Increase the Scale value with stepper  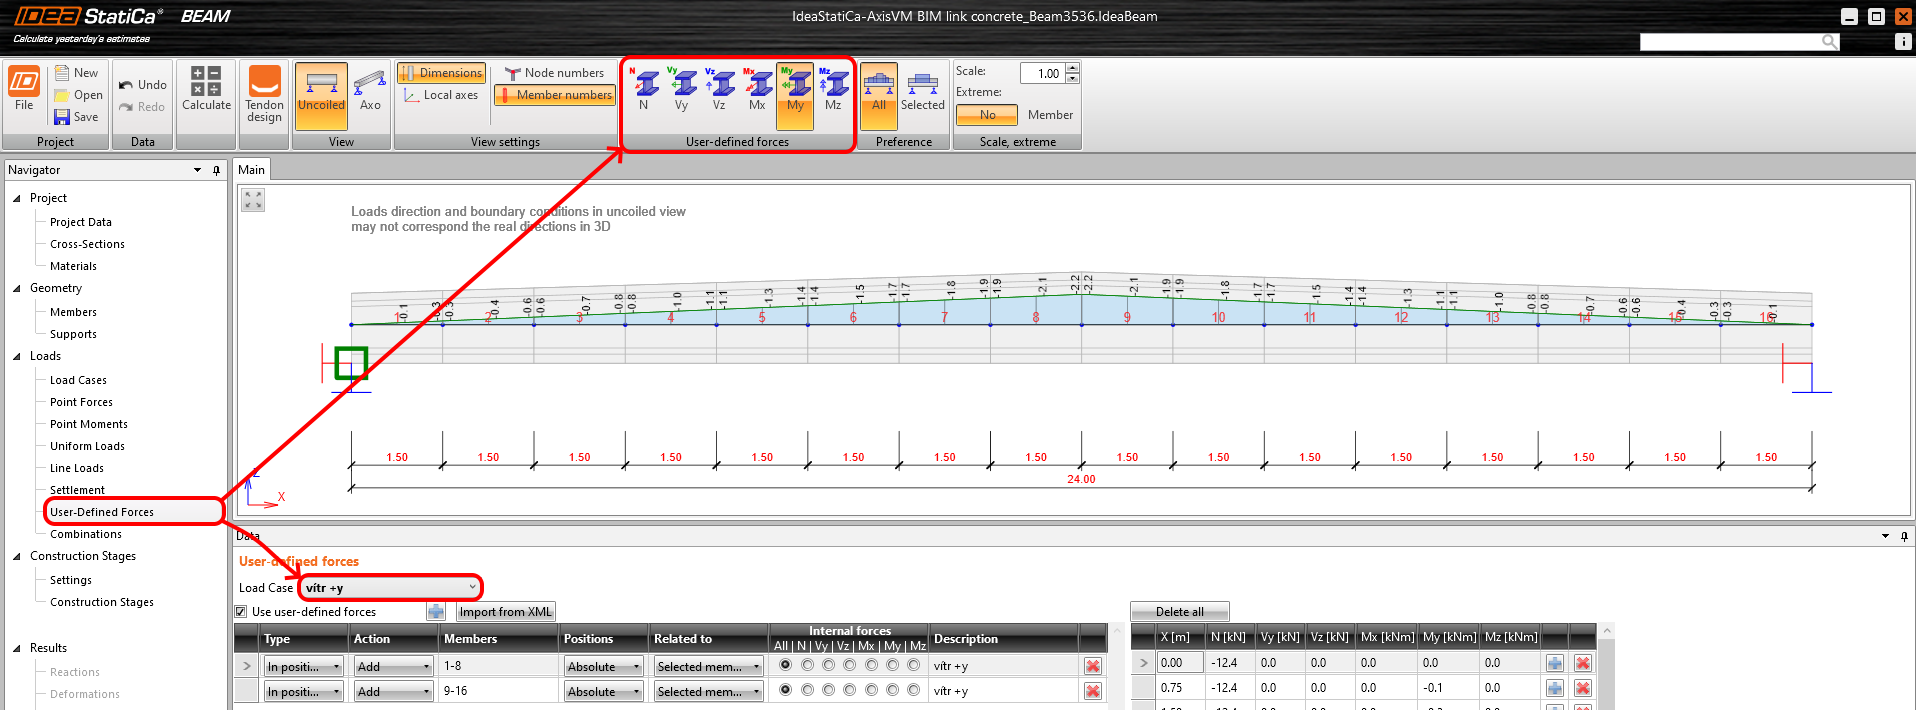1073,68
